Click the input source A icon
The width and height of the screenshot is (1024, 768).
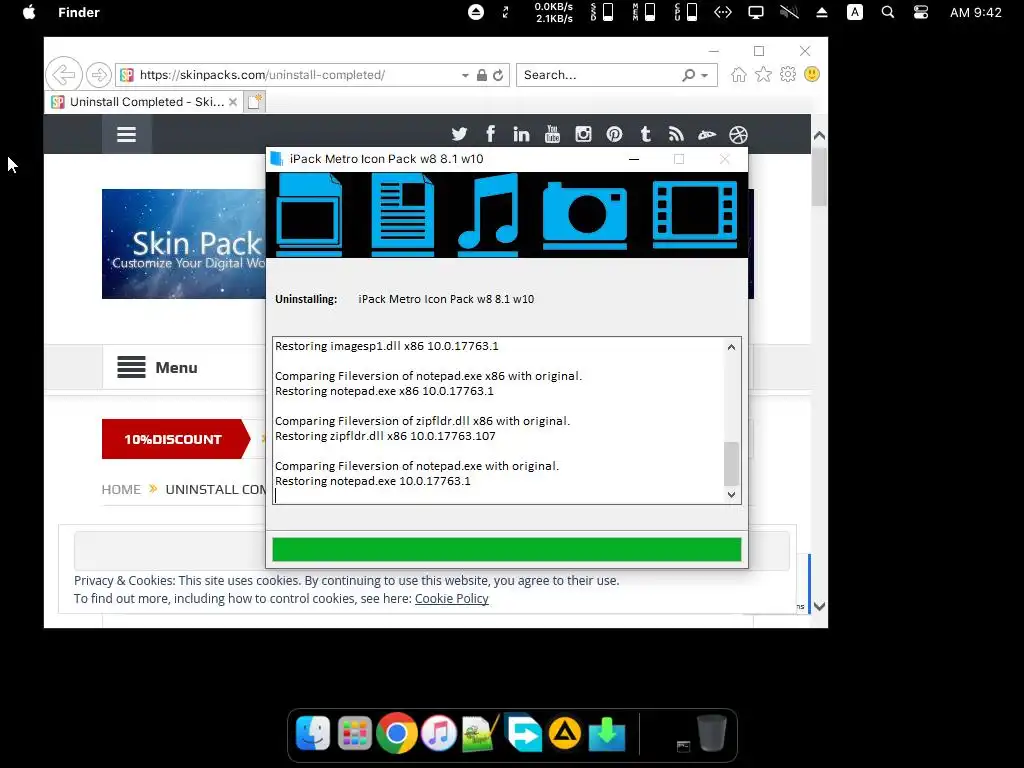tap(855, 12)
